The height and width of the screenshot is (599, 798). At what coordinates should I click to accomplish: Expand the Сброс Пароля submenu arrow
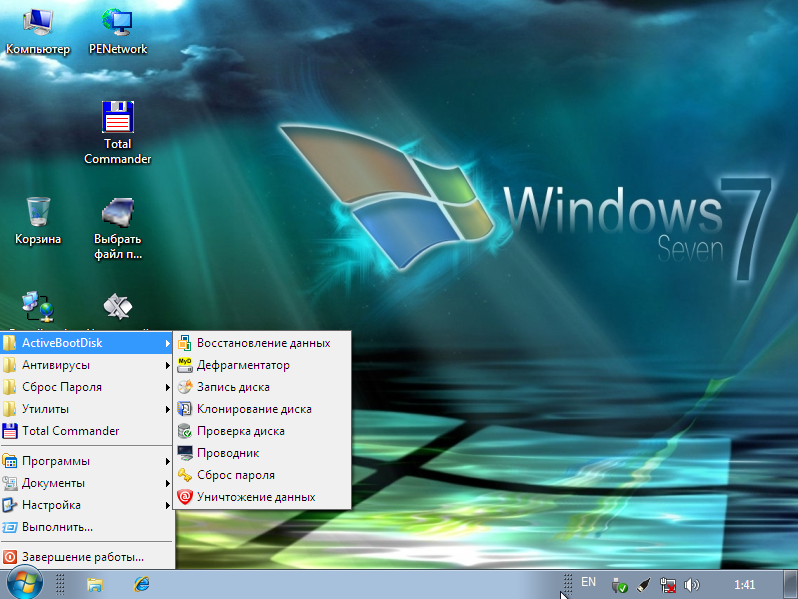[x=167, y=387]
